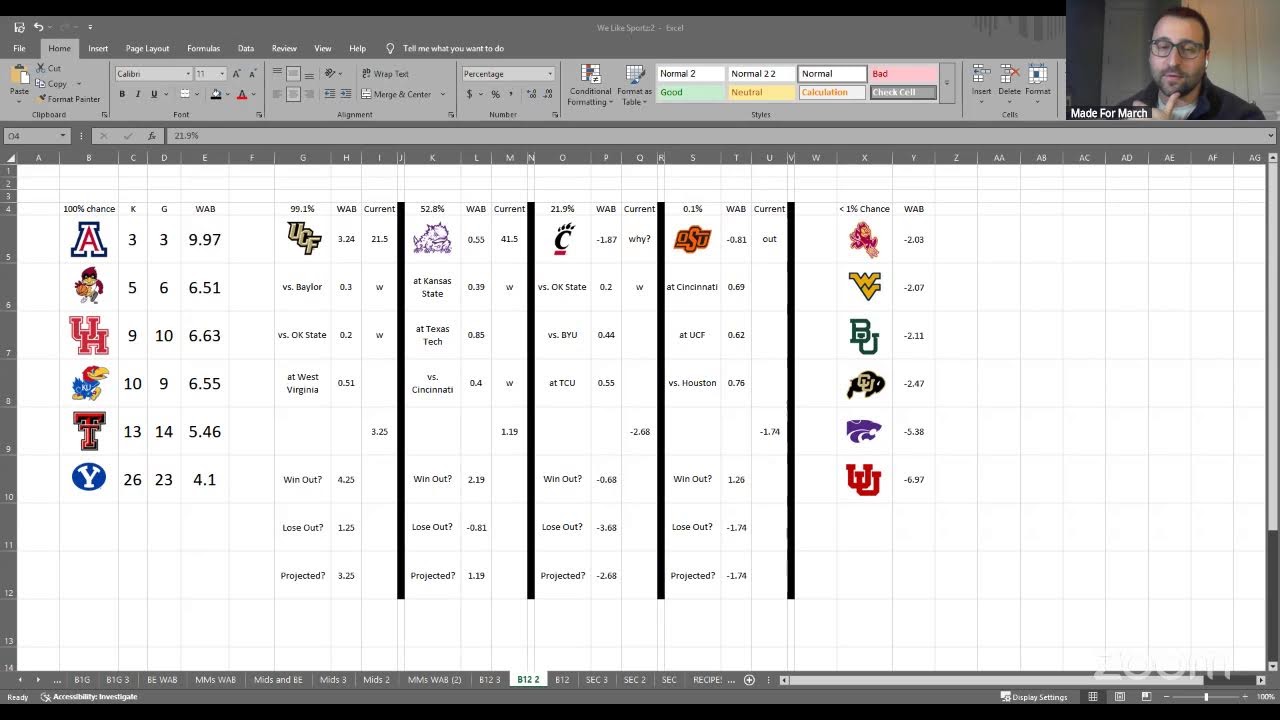Apply Percent Style to the cell
This screenshot has height=720, width=1280.
click(495, 94)
